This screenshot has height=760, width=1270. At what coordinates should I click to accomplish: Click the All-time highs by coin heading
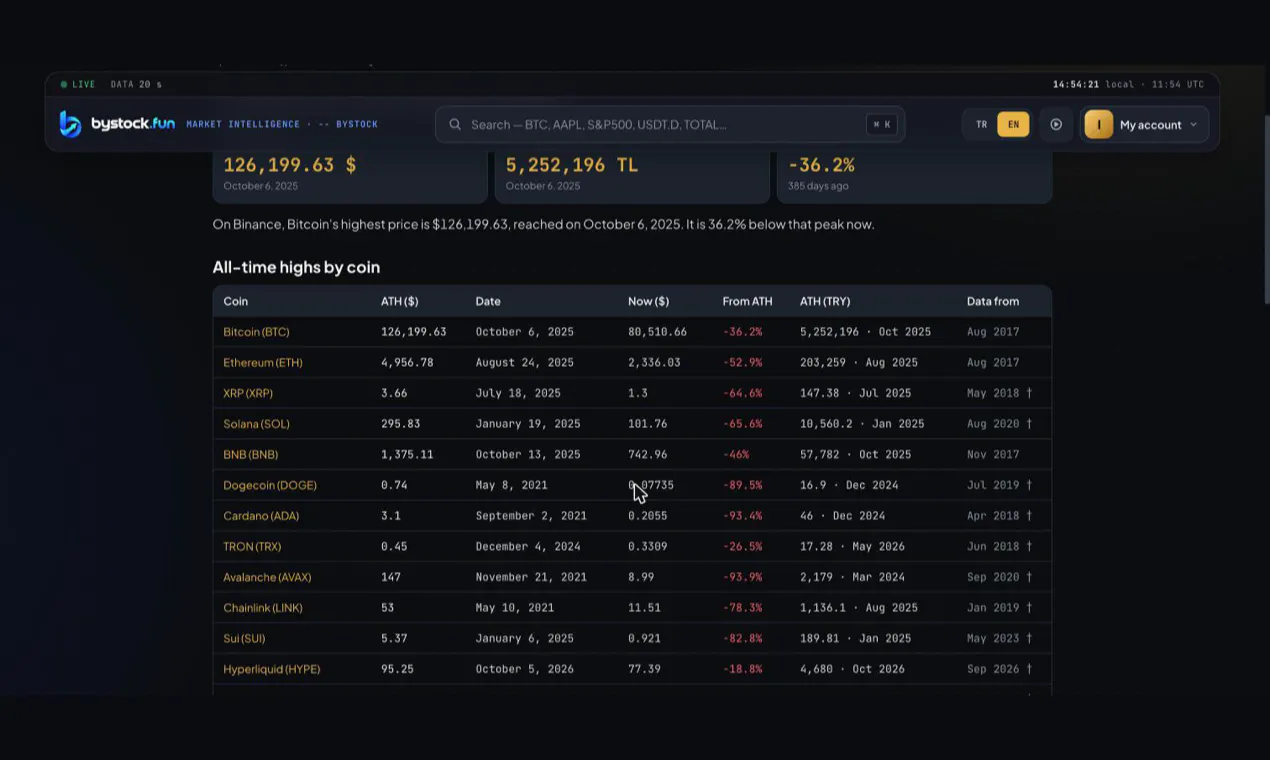296,267
